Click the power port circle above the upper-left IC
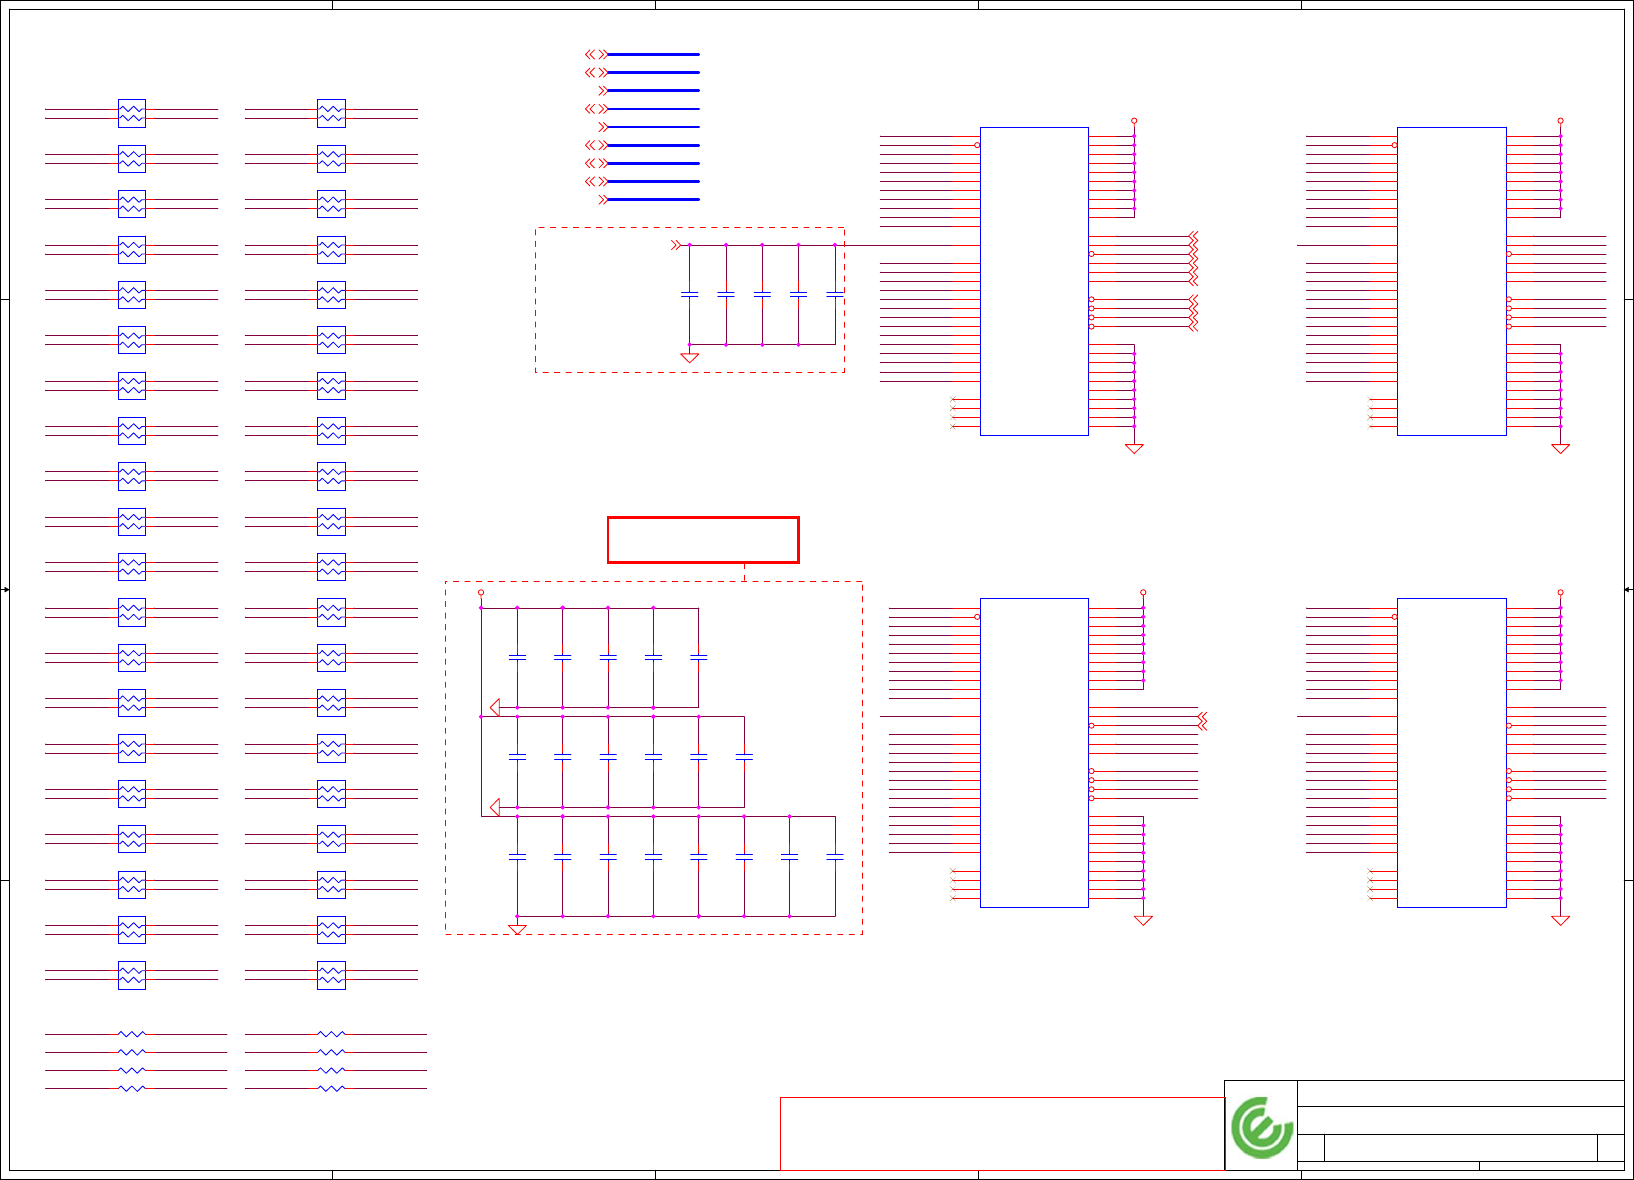 (x=1134, y=121)
